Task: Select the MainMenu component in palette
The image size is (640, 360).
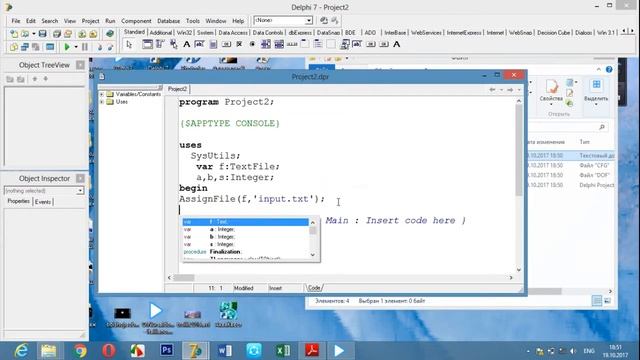Action: 160,44
